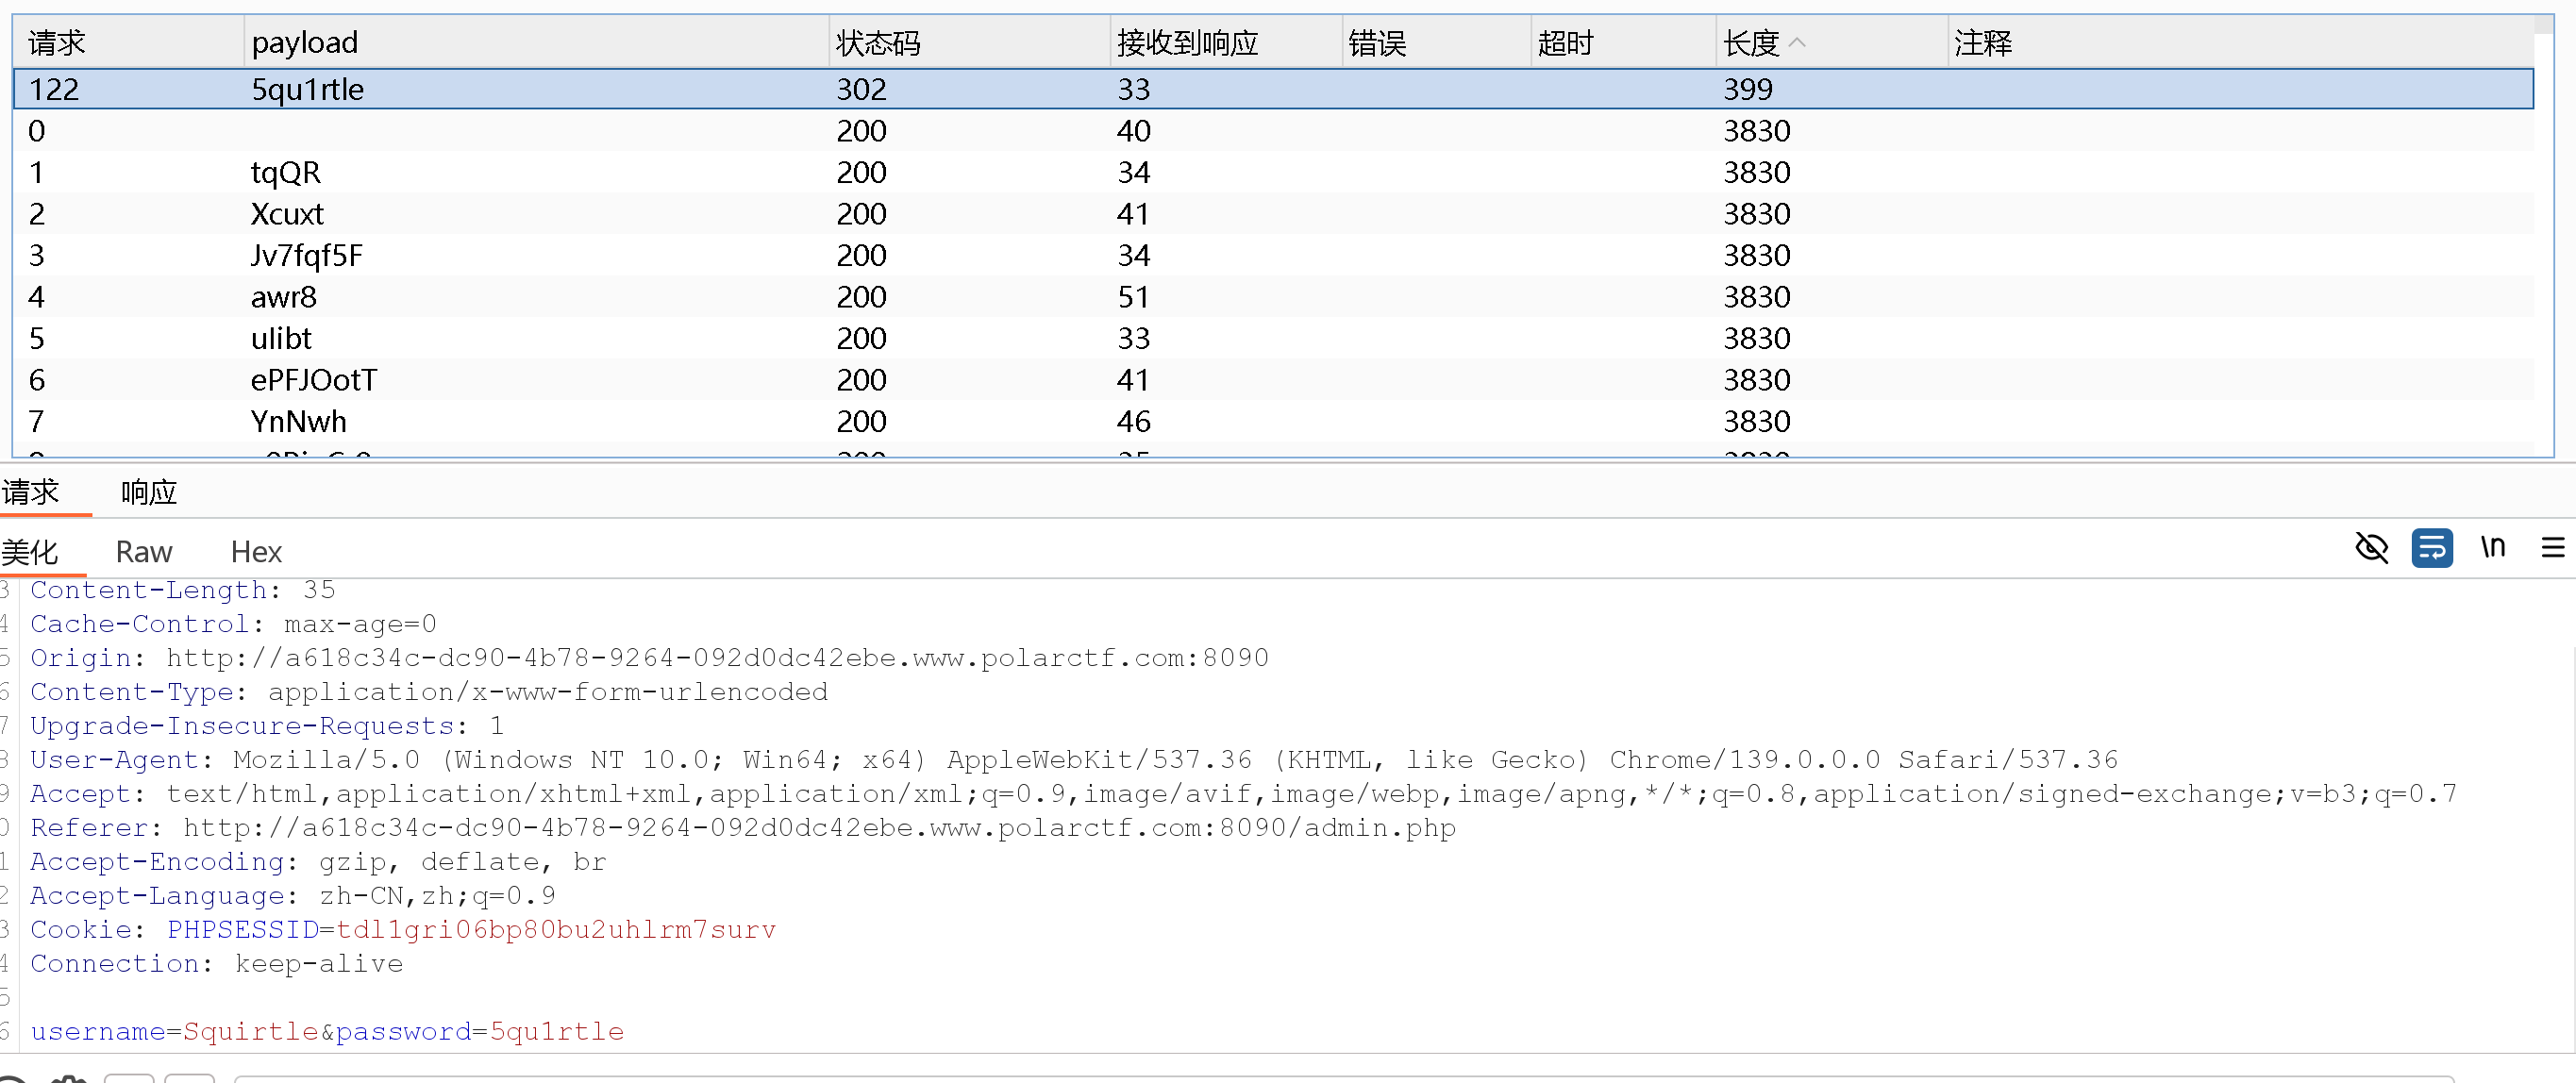Sort by the 接收到响应 column header

(1187, 43)
